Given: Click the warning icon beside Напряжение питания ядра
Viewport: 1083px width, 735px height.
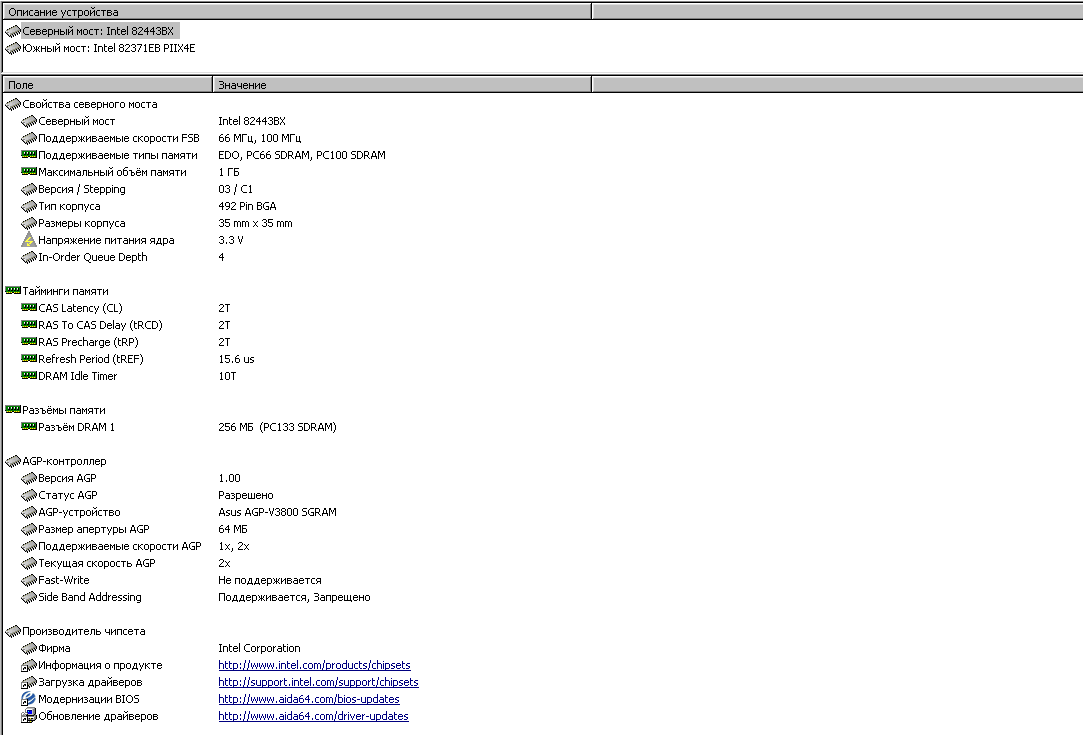Looking at the screenshot, I should 28,240.
